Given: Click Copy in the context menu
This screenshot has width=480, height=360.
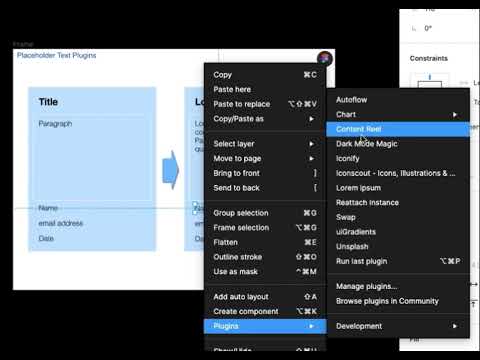Looking at the screenshot, I should [x=265, y=75].
